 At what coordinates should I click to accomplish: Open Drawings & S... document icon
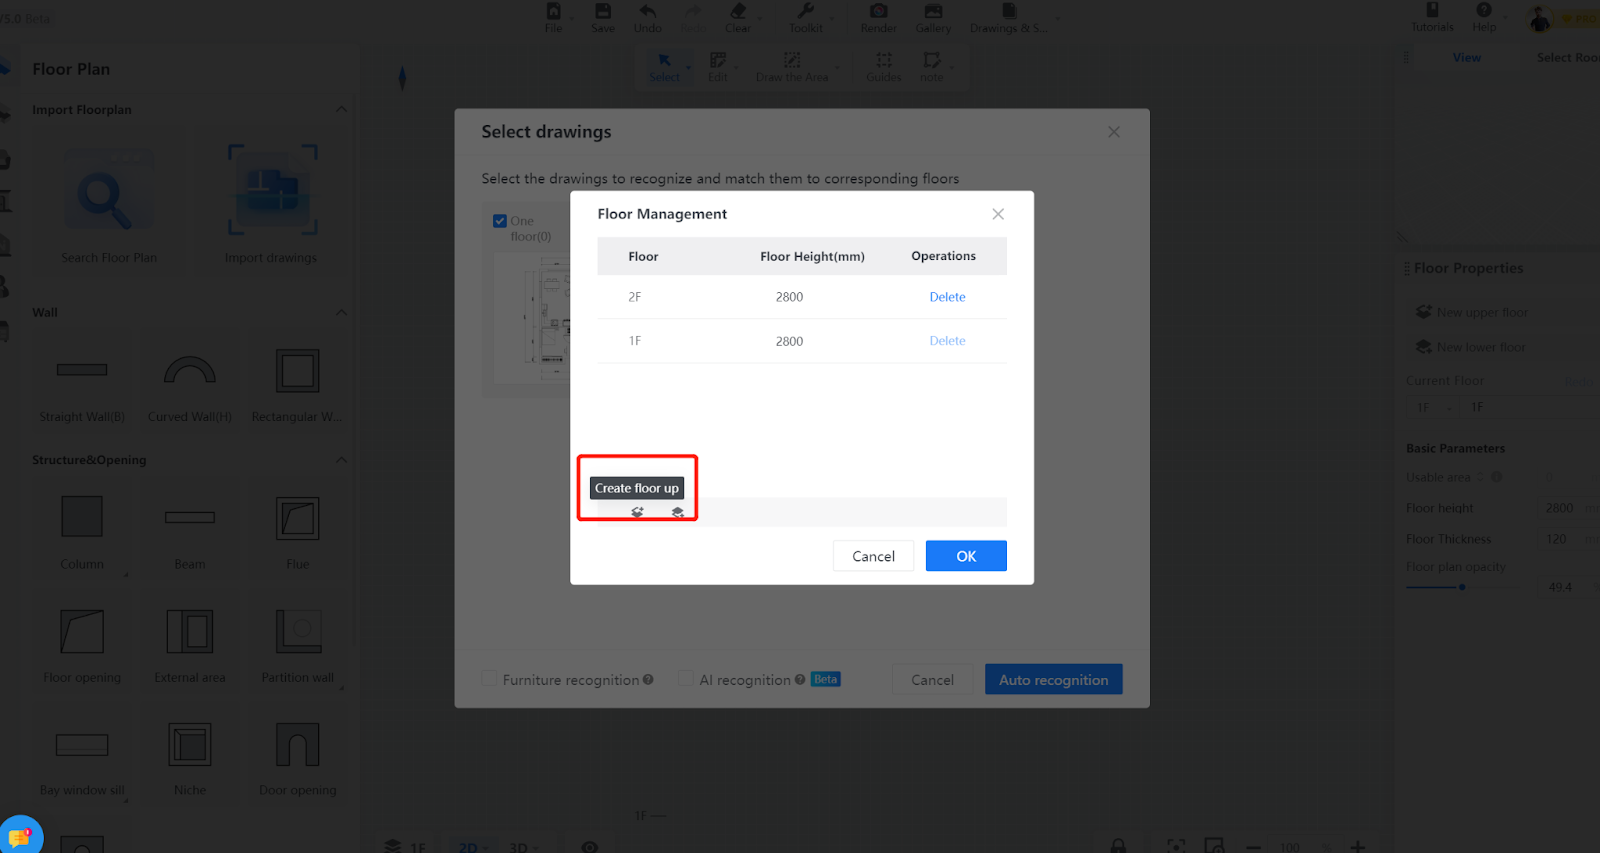click(1009, 11)
